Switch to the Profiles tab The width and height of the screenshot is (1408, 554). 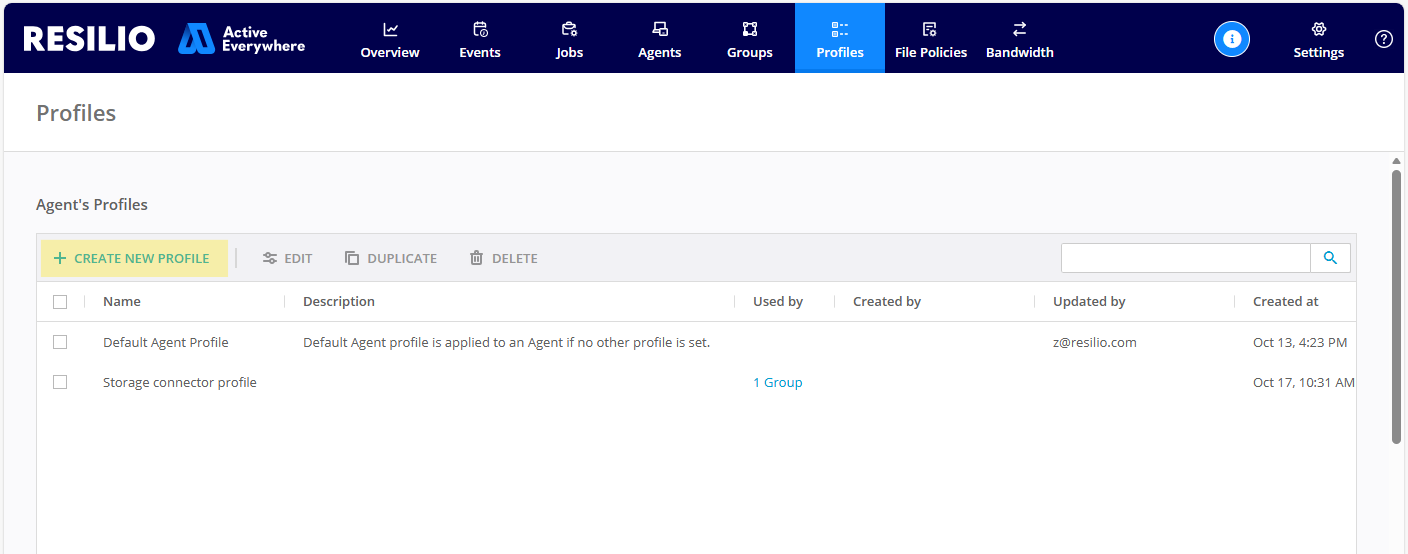(840, 39)
